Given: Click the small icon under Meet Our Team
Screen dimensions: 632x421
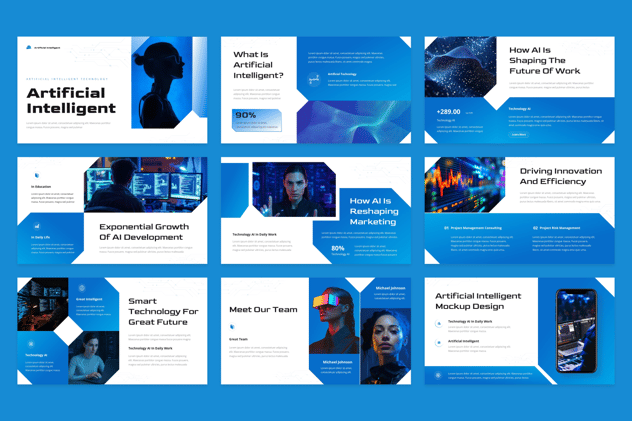Looking at the screenshot, I should (x=232, y=327).
